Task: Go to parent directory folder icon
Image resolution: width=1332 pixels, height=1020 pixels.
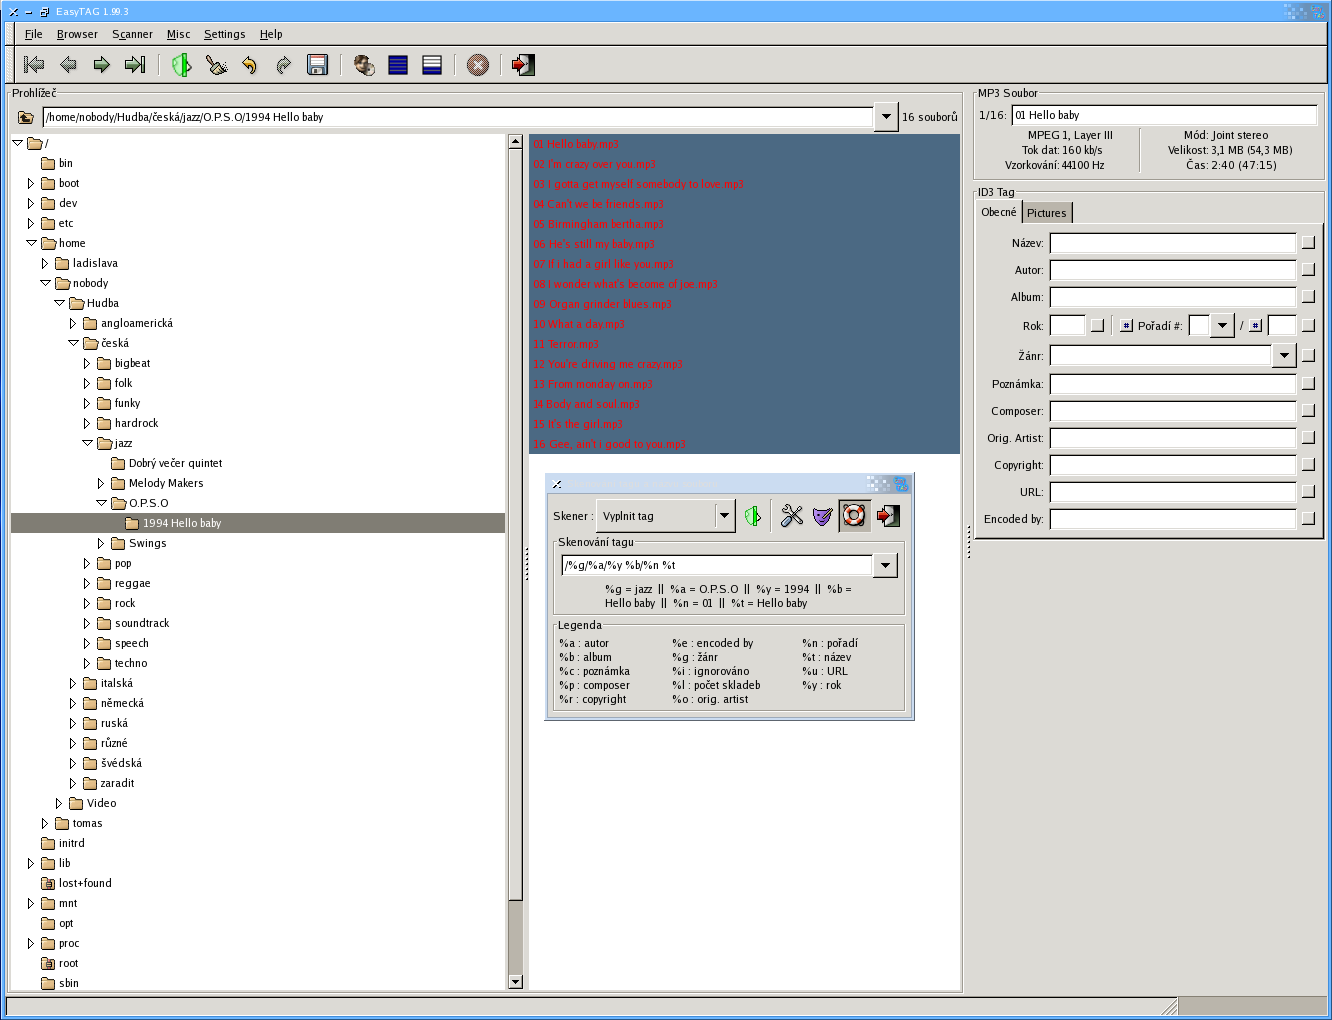Action: [26, 117]
